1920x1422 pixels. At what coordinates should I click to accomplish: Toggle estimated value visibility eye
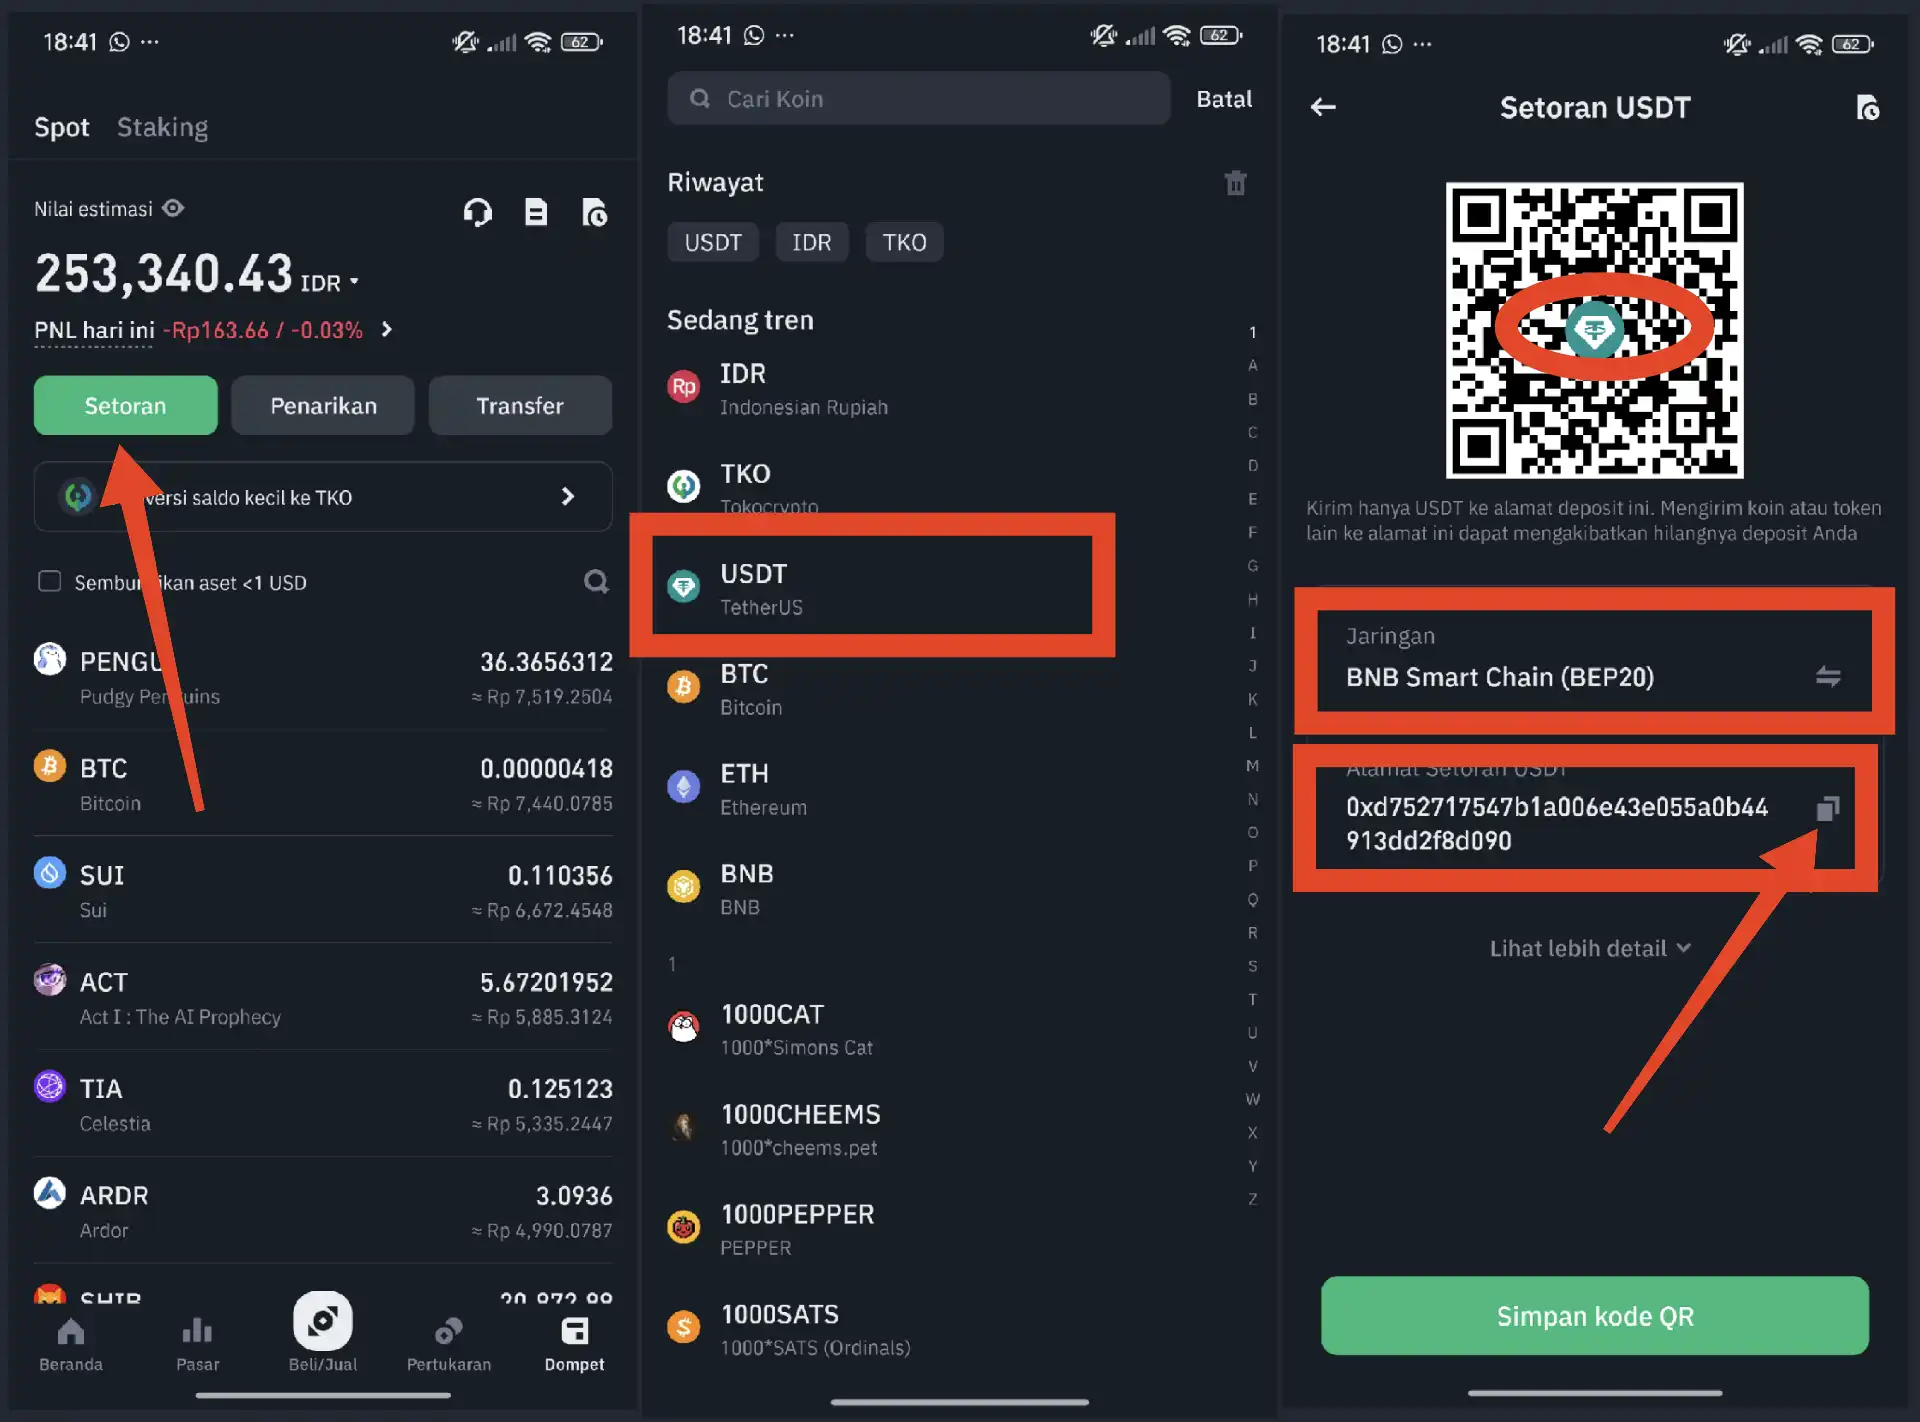coord(173,208)
